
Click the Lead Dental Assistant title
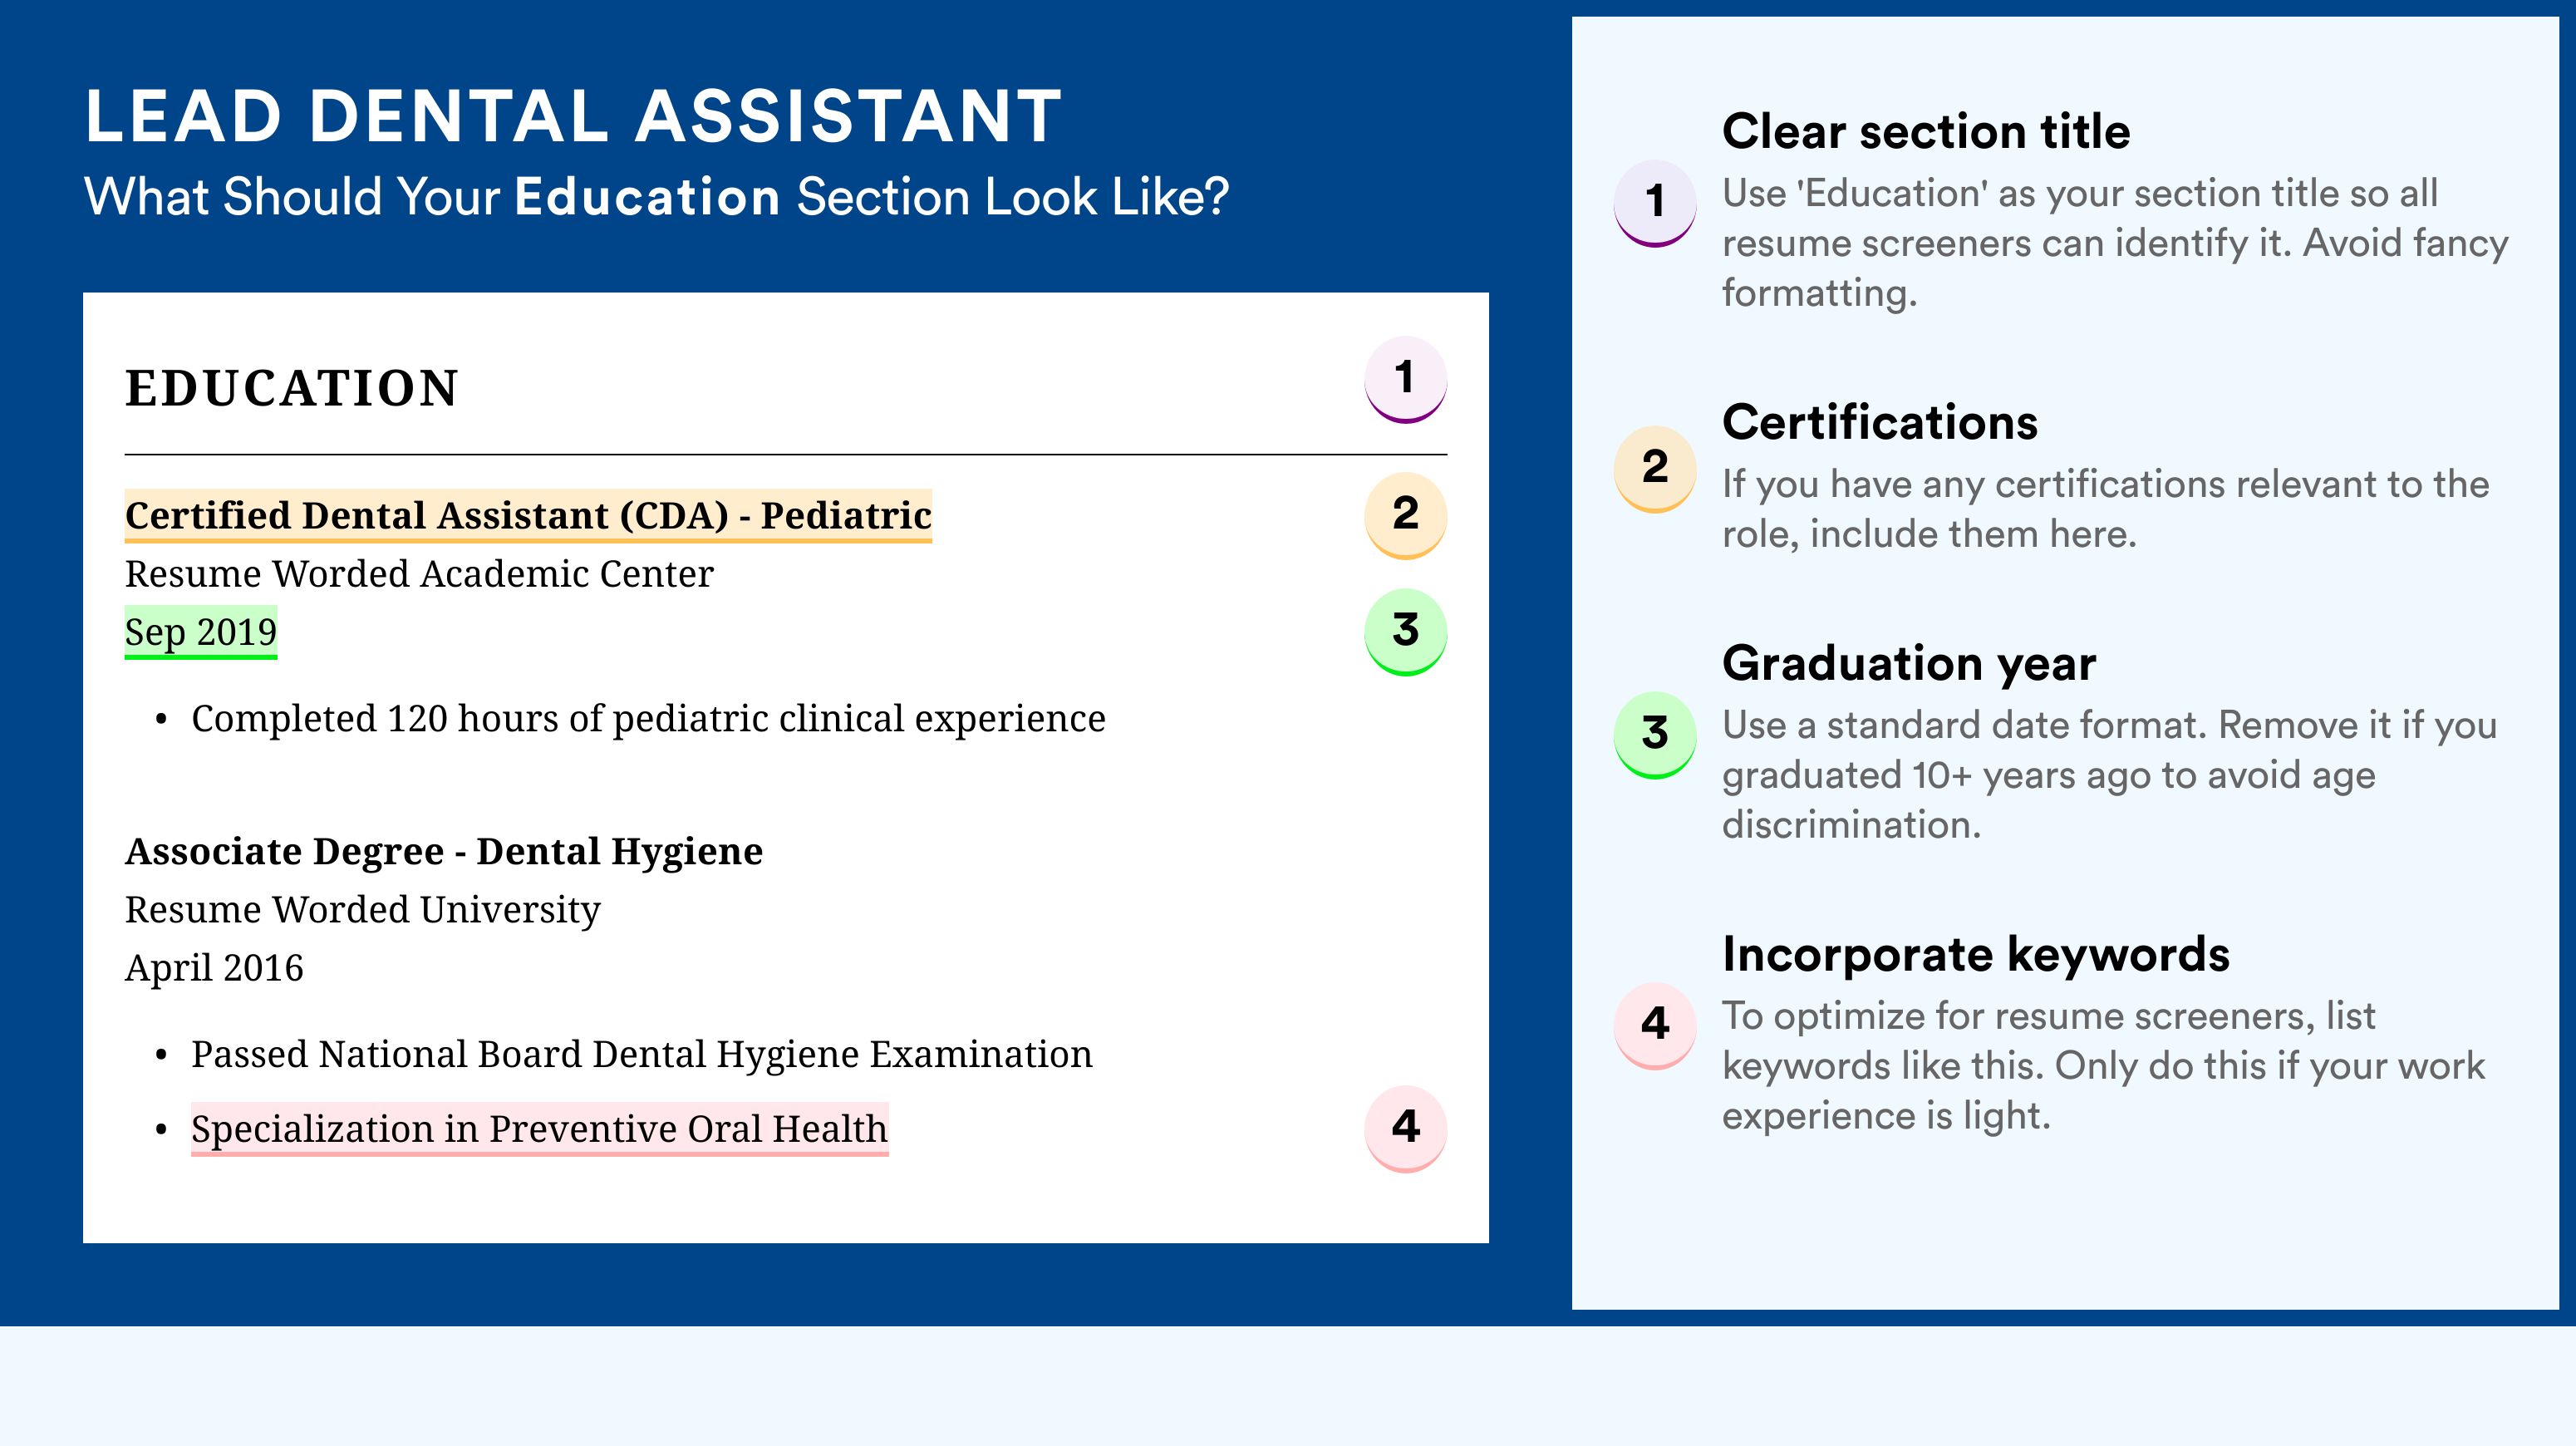point(573,116)
